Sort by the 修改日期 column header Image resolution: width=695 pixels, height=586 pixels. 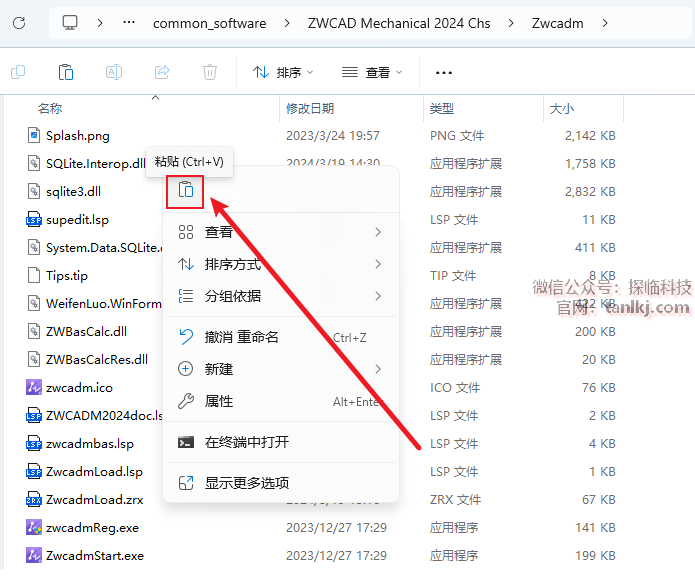click(310, 108)
